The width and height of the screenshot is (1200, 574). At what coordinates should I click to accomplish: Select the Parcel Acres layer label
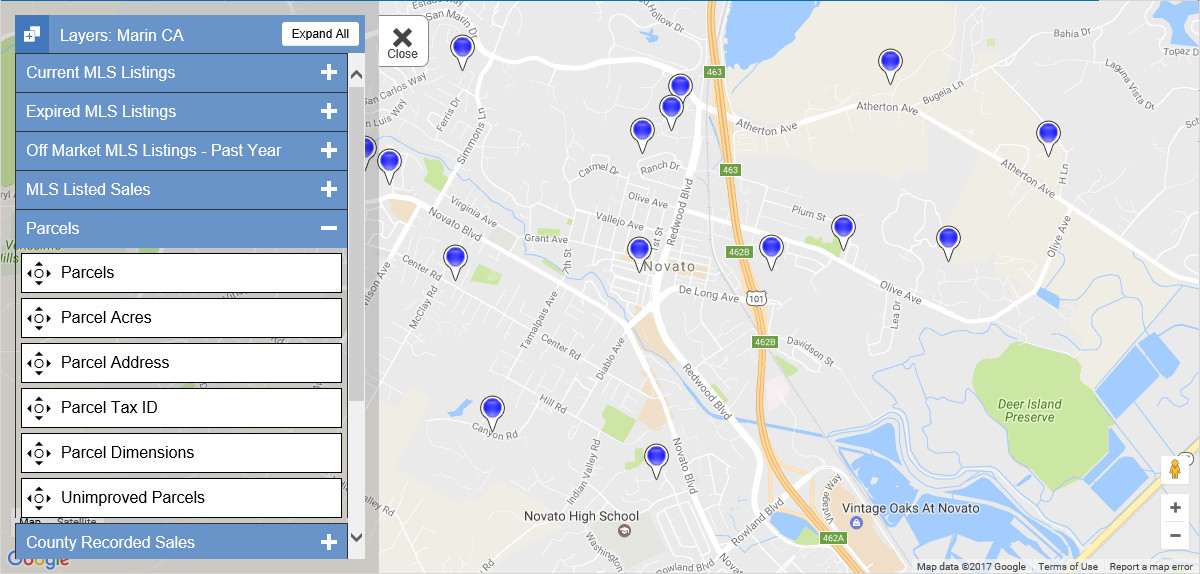tap(106, 318)
